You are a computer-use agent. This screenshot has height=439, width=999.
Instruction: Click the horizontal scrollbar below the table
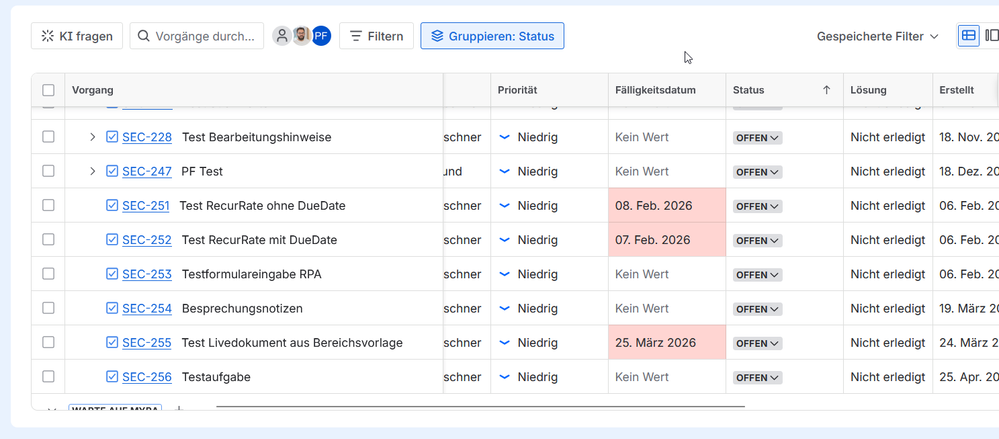click(x=480, y=406)
